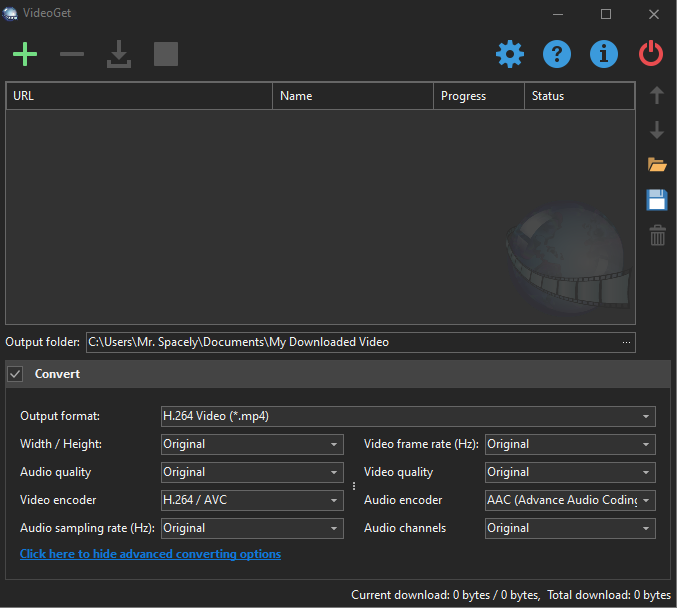Open the Video quality dropdown
The height and width of the screenshot is (608, 677).
click(x=570, y=472)
